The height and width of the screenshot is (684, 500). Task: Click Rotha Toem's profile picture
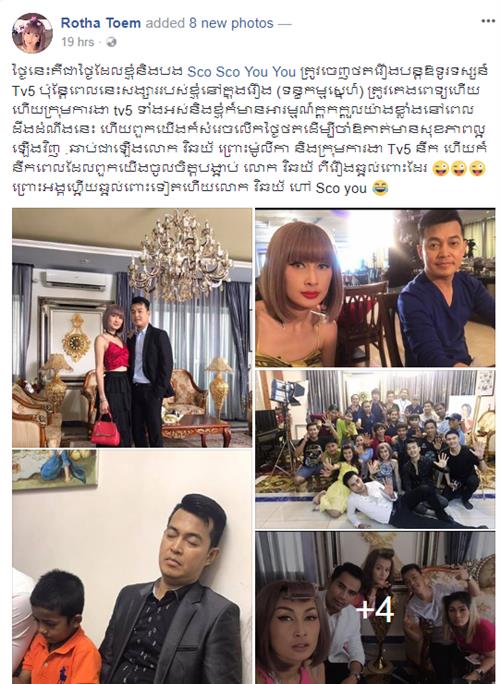coord(32,32)
